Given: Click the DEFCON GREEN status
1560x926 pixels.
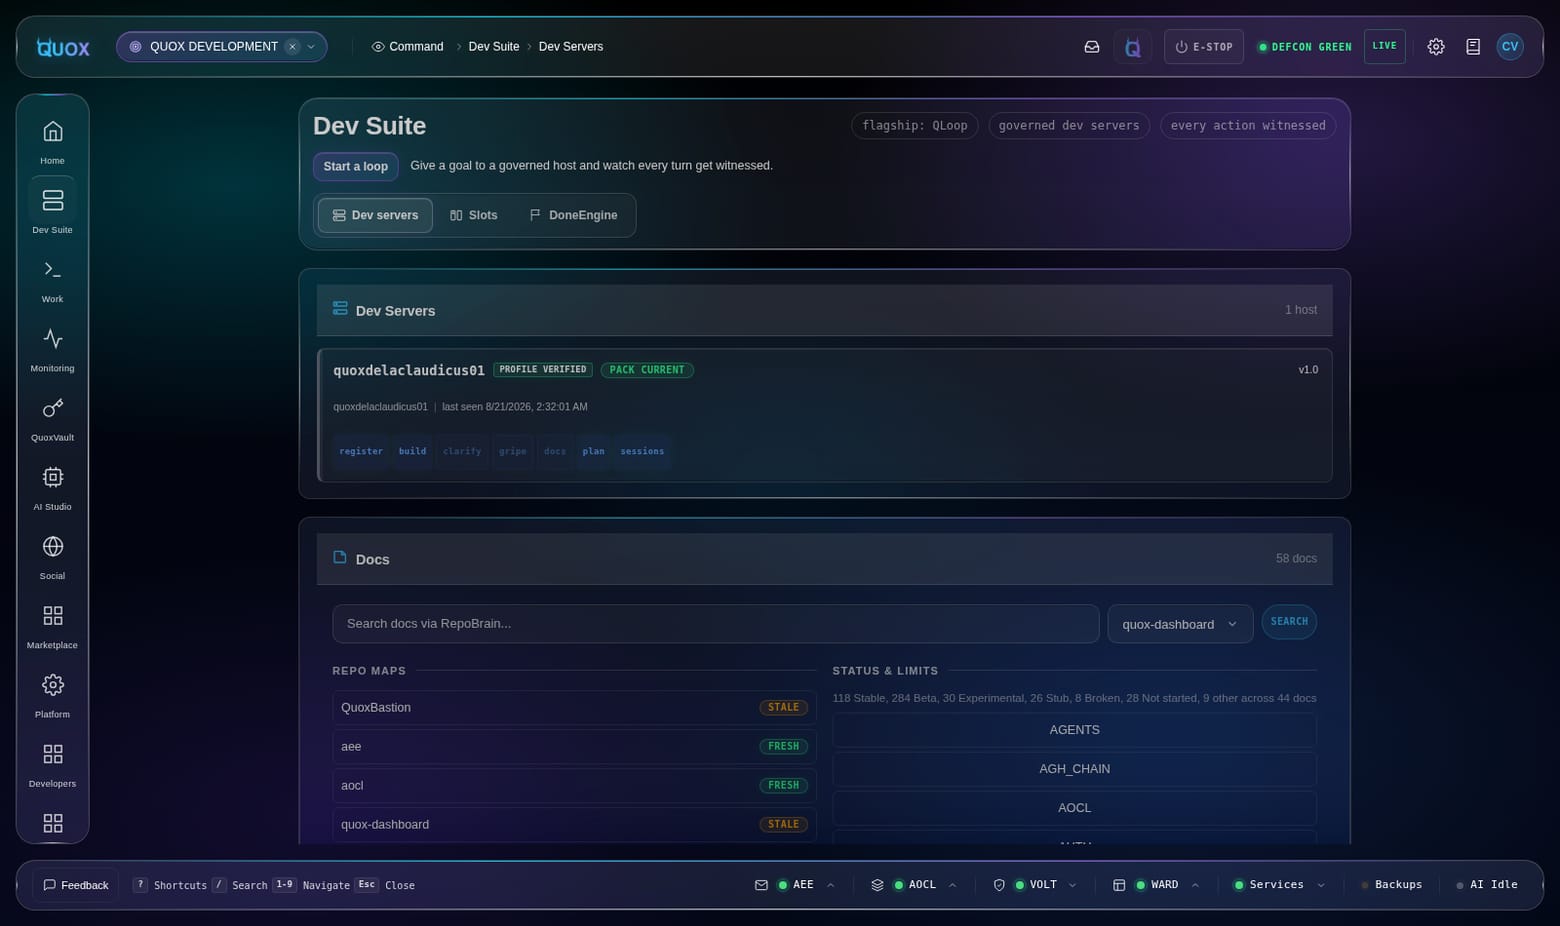Looking at the screenshot, I should tap(1305, 47).
